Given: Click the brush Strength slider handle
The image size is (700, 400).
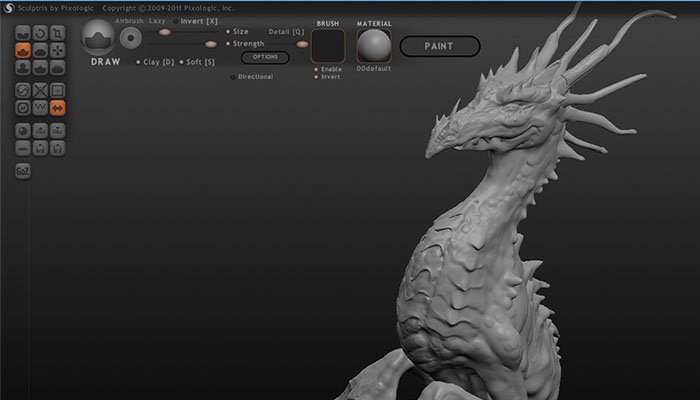Looking at the screenshot, I should 211,44.
